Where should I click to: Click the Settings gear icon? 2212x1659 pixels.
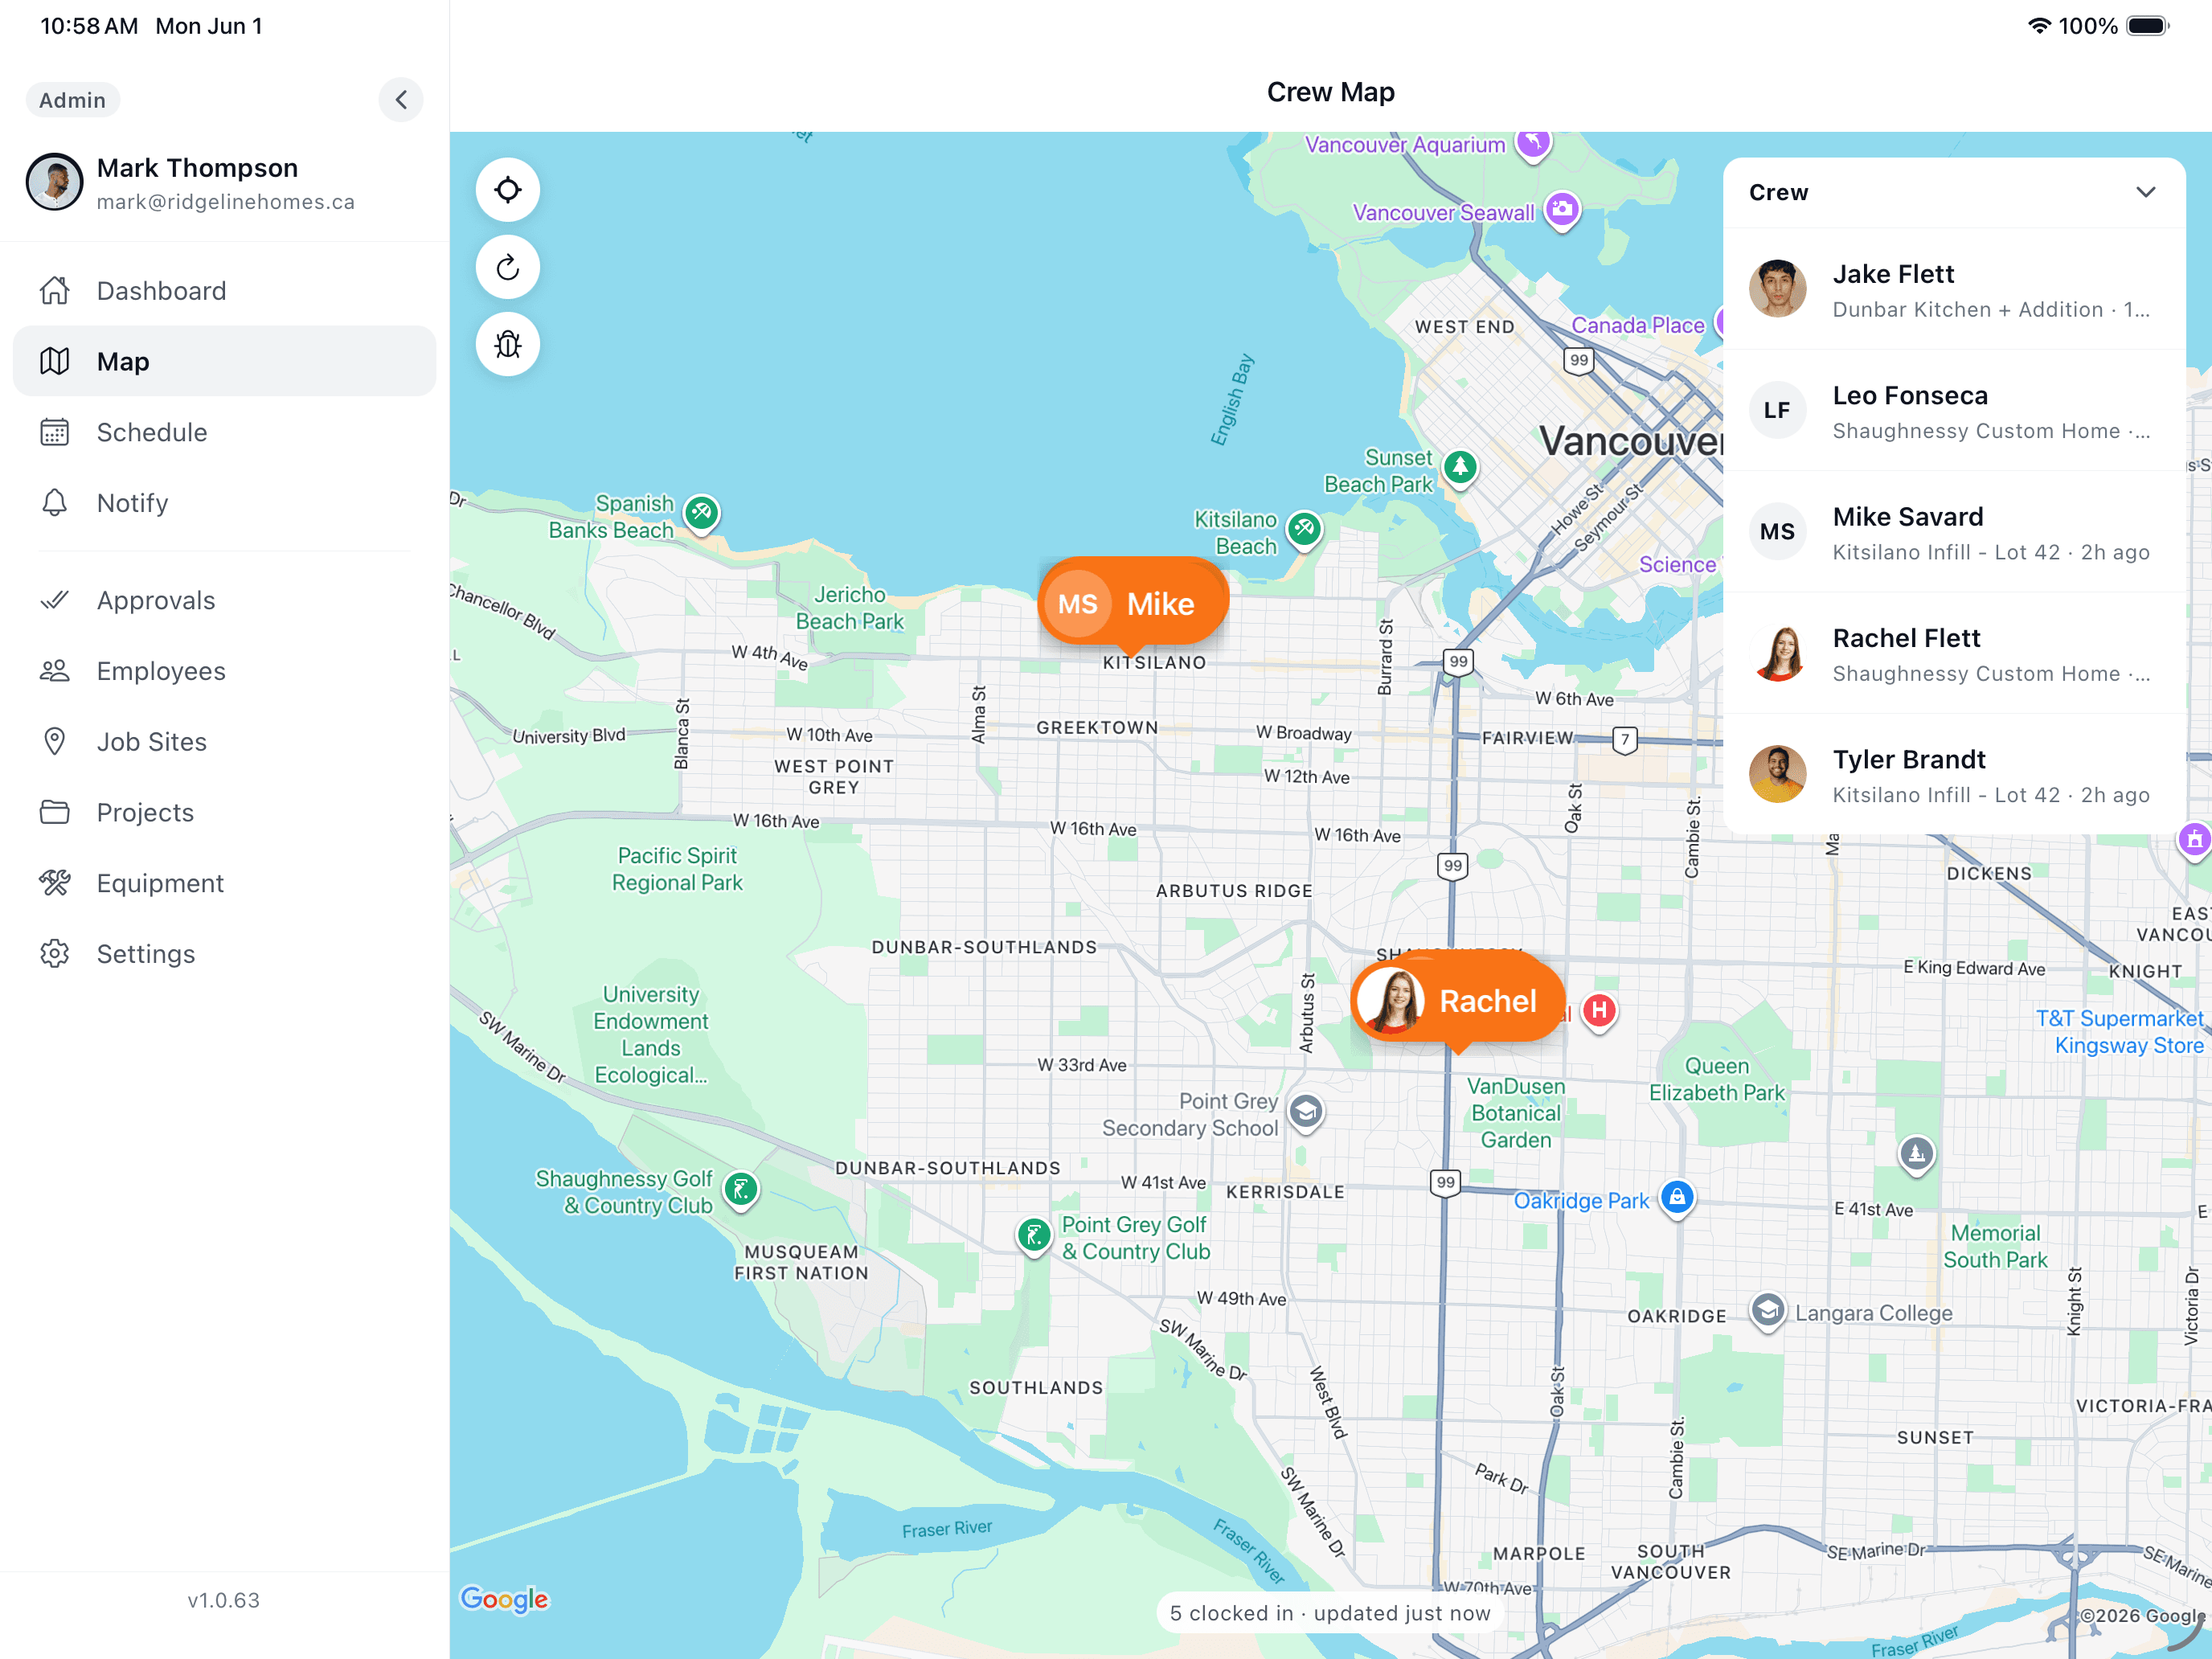click(x=55, y=954)
